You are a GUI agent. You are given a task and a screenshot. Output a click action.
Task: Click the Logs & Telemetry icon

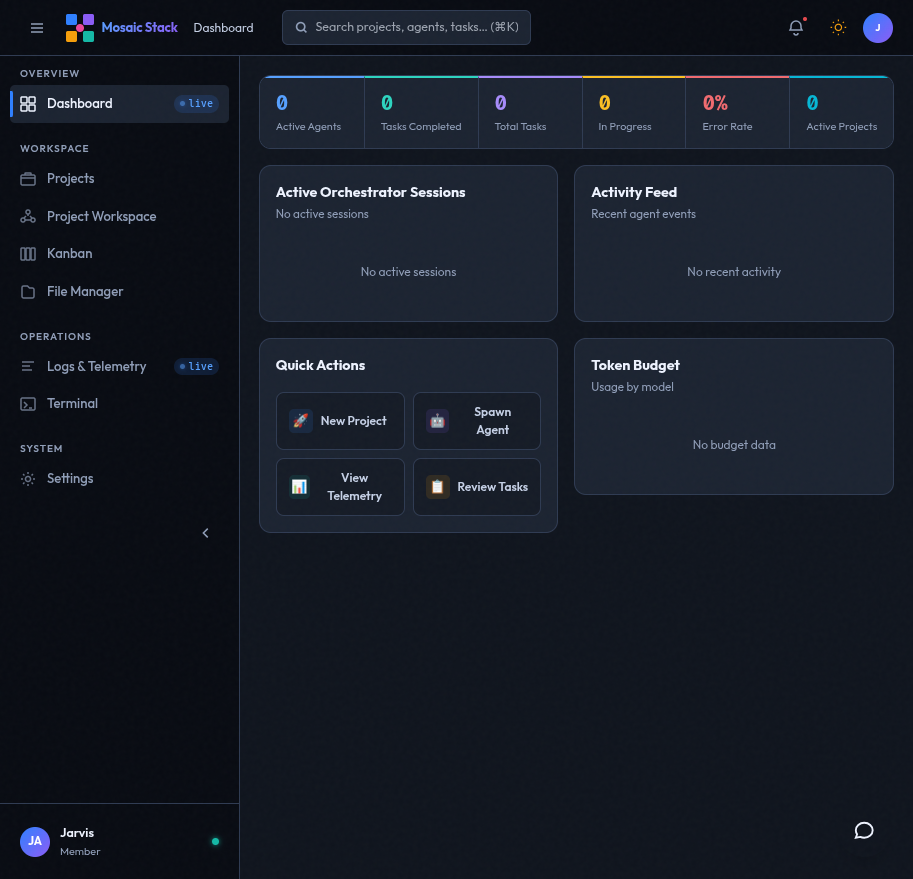pyautogui.click(x=28, y=367)
